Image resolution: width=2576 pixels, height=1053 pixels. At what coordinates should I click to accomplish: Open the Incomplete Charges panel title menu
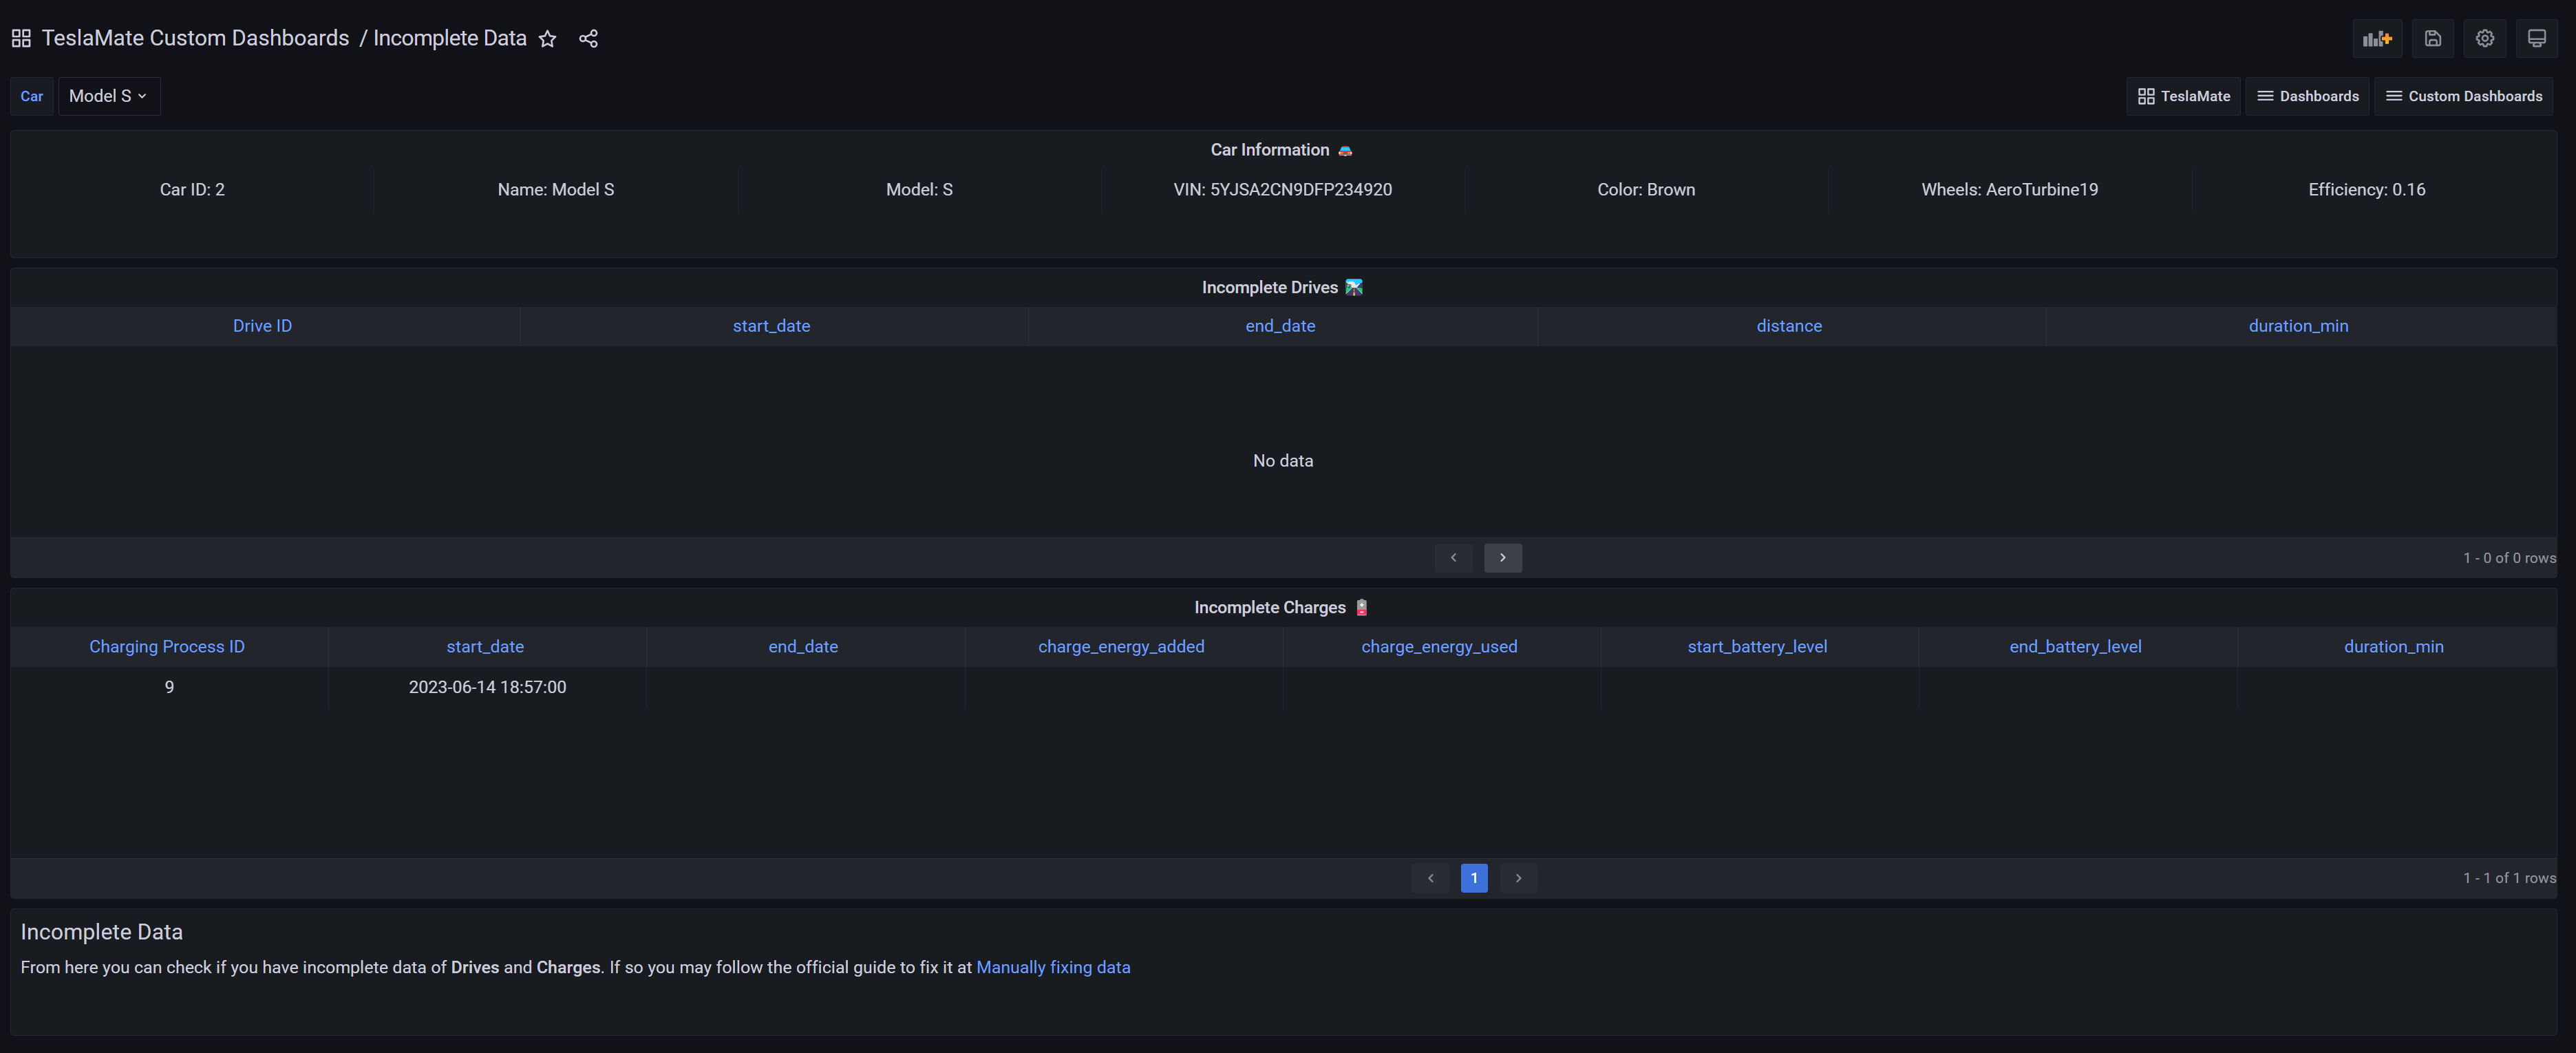pyautogui.click(x=1269, y=607)
